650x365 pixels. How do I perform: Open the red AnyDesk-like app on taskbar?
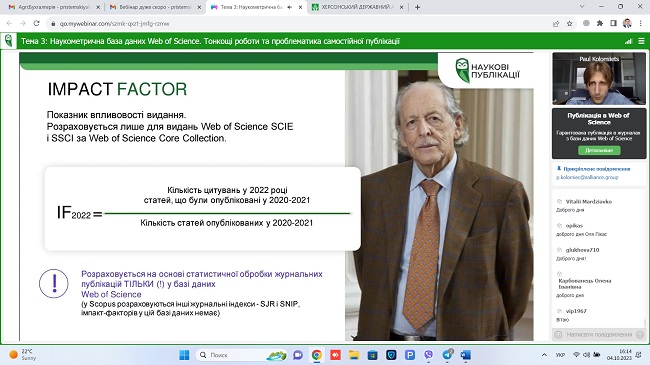(335, 355)
